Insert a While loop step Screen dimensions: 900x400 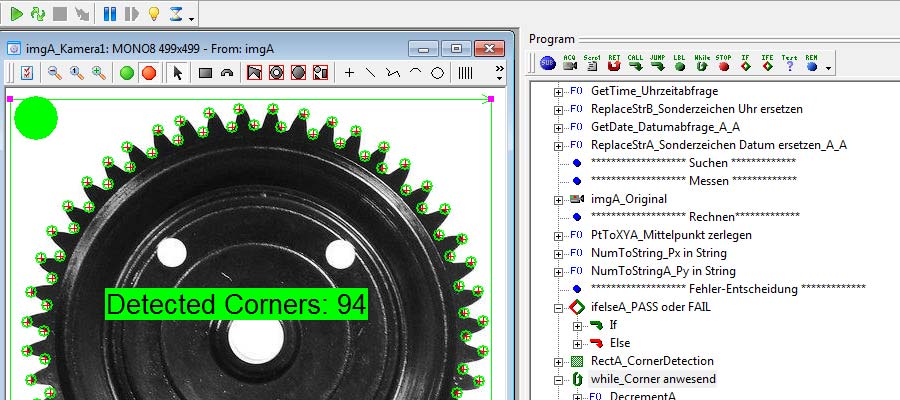[x=702, y=63]
